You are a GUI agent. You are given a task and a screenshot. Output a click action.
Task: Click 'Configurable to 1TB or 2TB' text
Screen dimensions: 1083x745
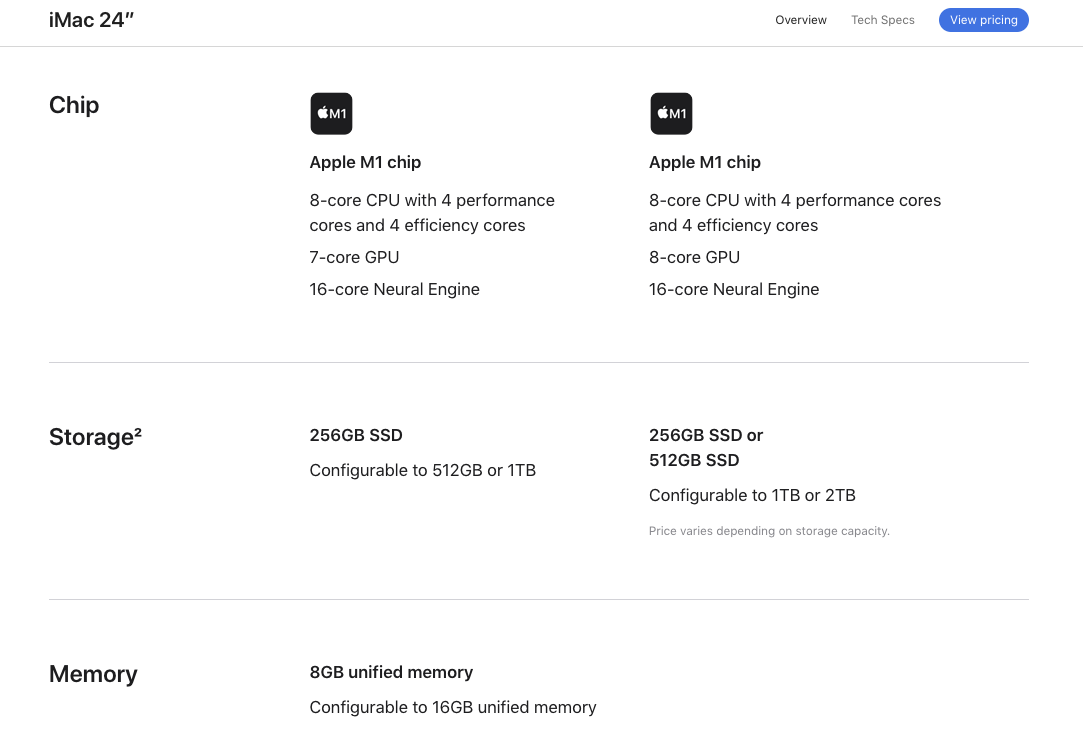point(752,495)
